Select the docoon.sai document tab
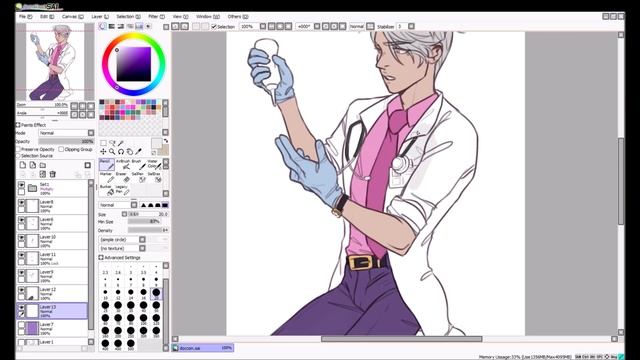The image size is (640, 360). pos(203,348)
